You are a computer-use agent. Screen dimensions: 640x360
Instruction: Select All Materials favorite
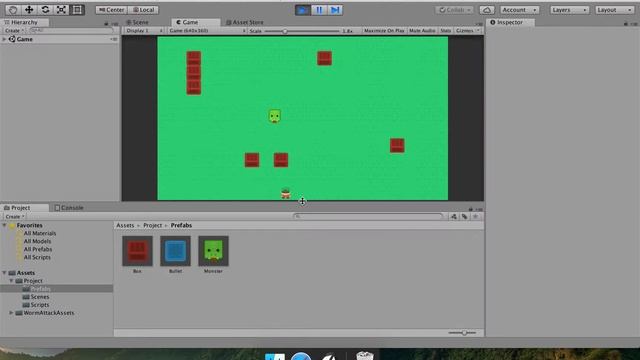pos(40,233)
